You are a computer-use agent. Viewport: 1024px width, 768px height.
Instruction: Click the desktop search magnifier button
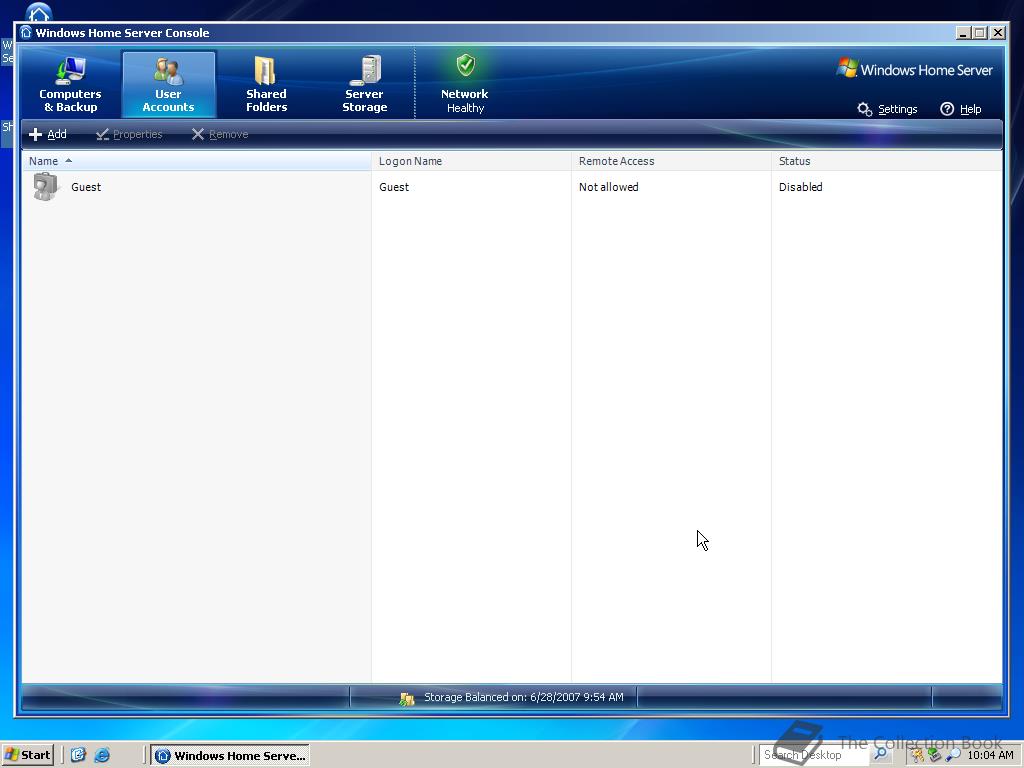pos(881,755)
